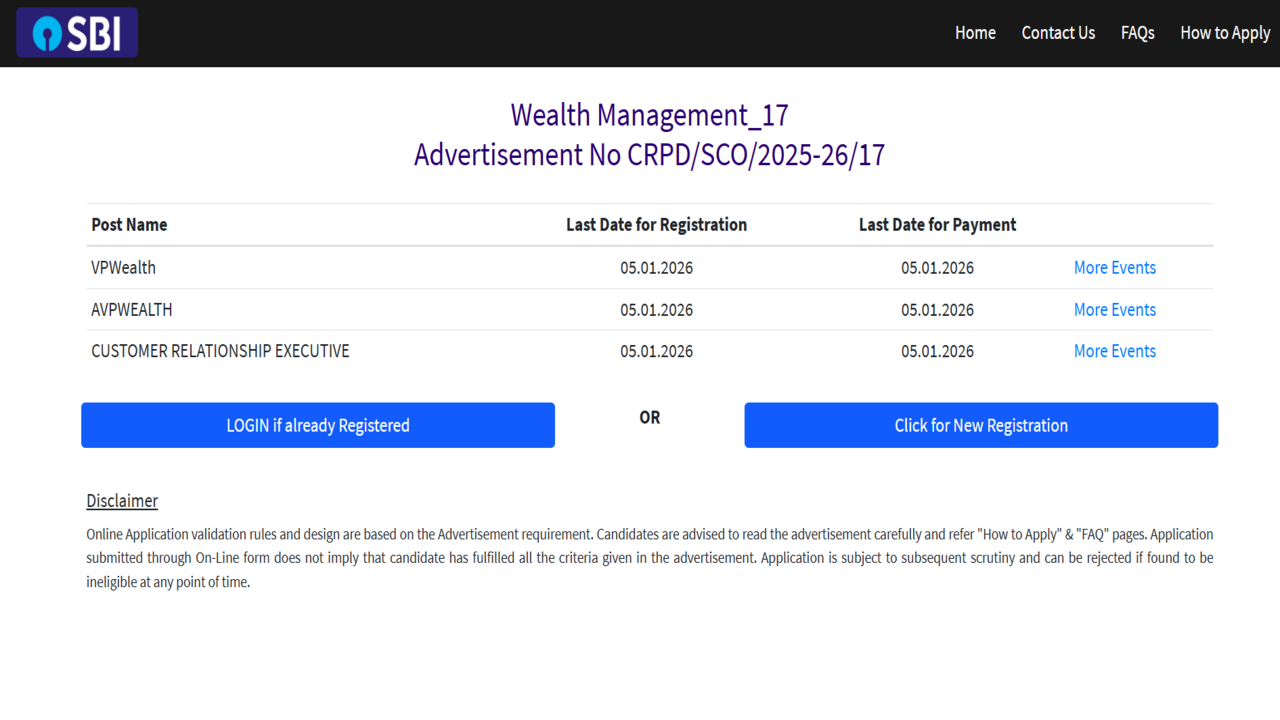This screenshot has height=720, width=1280.
Task: Click the Post Name column header
Action: coord(129,225)
